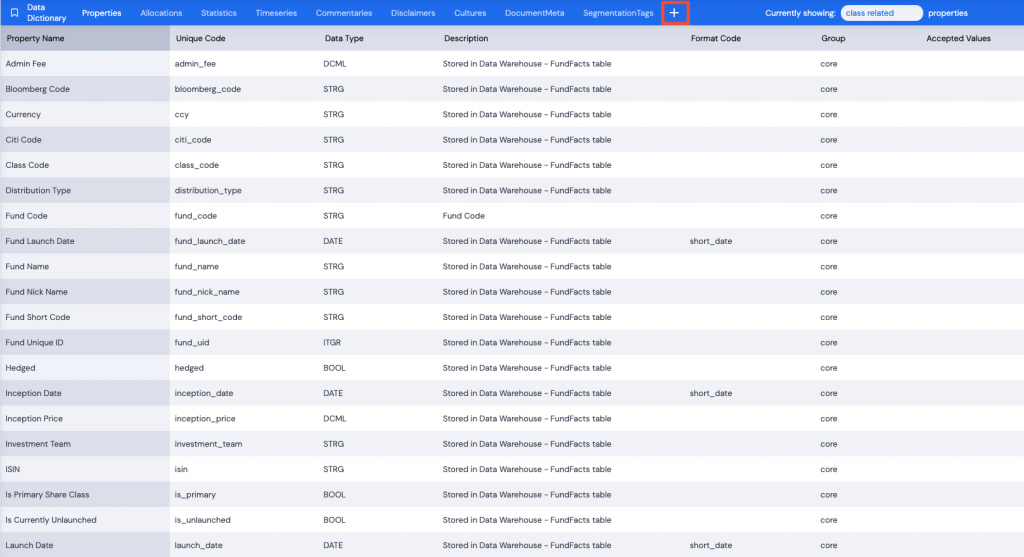
Task: Click the Investment Team property name
Action: click(x=38, y=444)
